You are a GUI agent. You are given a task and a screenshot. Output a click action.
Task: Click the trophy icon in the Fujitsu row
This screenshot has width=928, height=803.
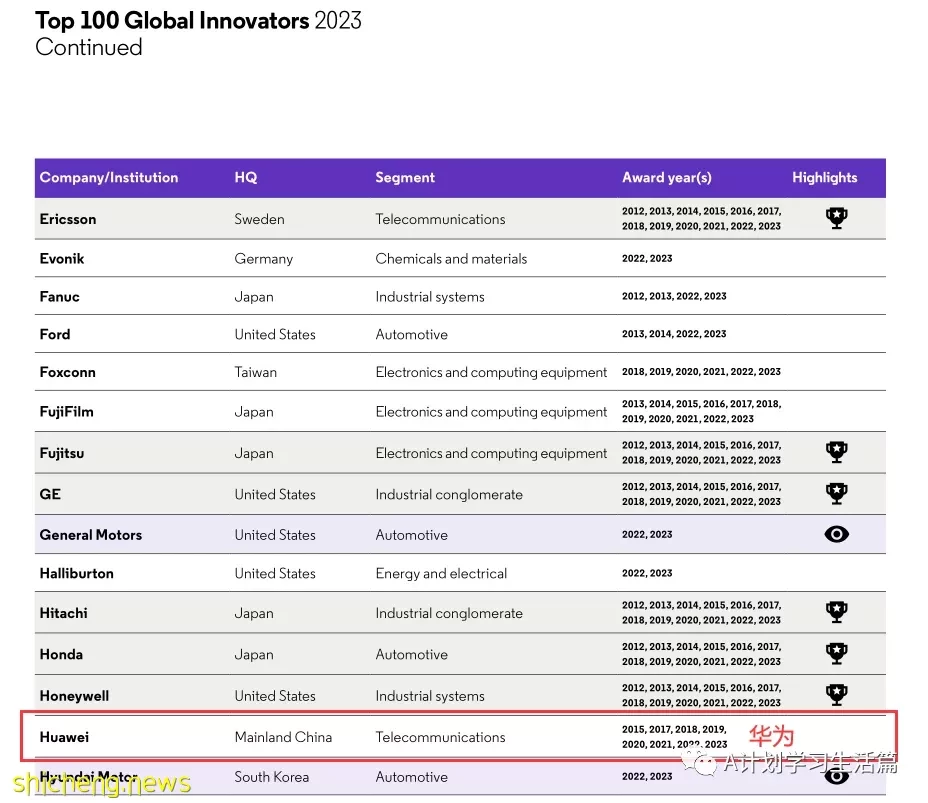(836, 452)
